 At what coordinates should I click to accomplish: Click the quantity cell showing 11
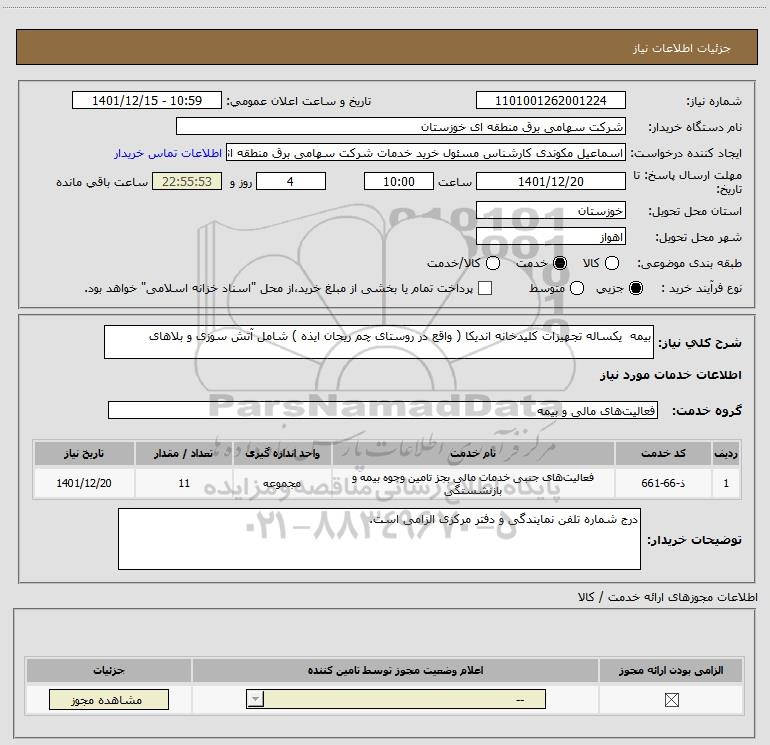(184, 483)
